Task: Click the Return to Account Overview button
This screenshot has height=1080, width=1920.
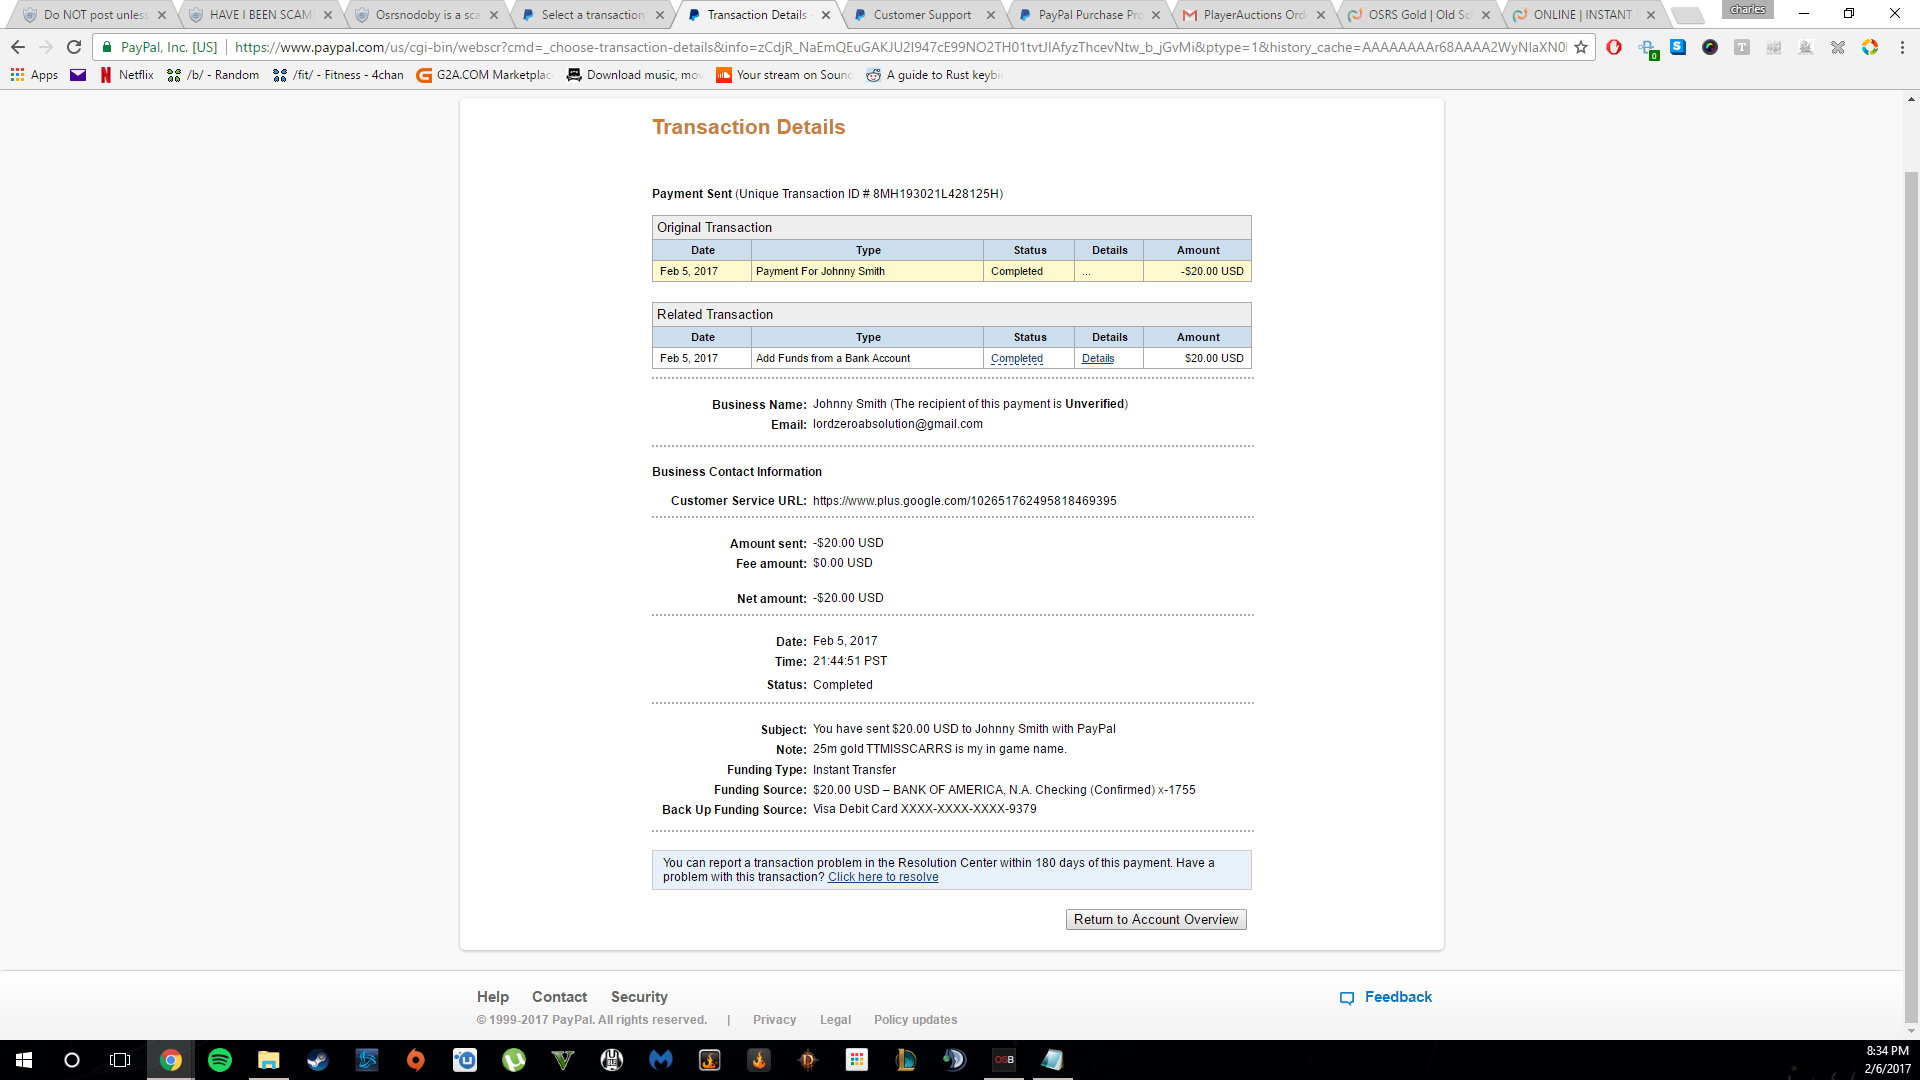Action: tap(1155, 920)
